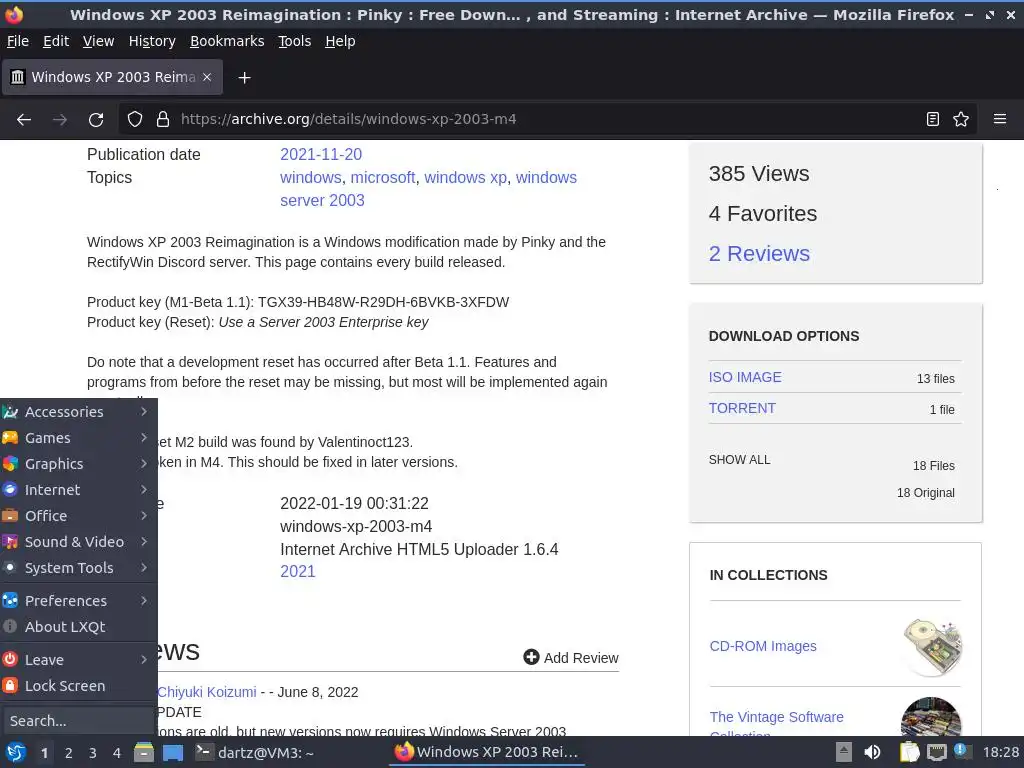Bookmark this page with the star icon
This screenshot has width=1024, height=768.
point(961,120)
